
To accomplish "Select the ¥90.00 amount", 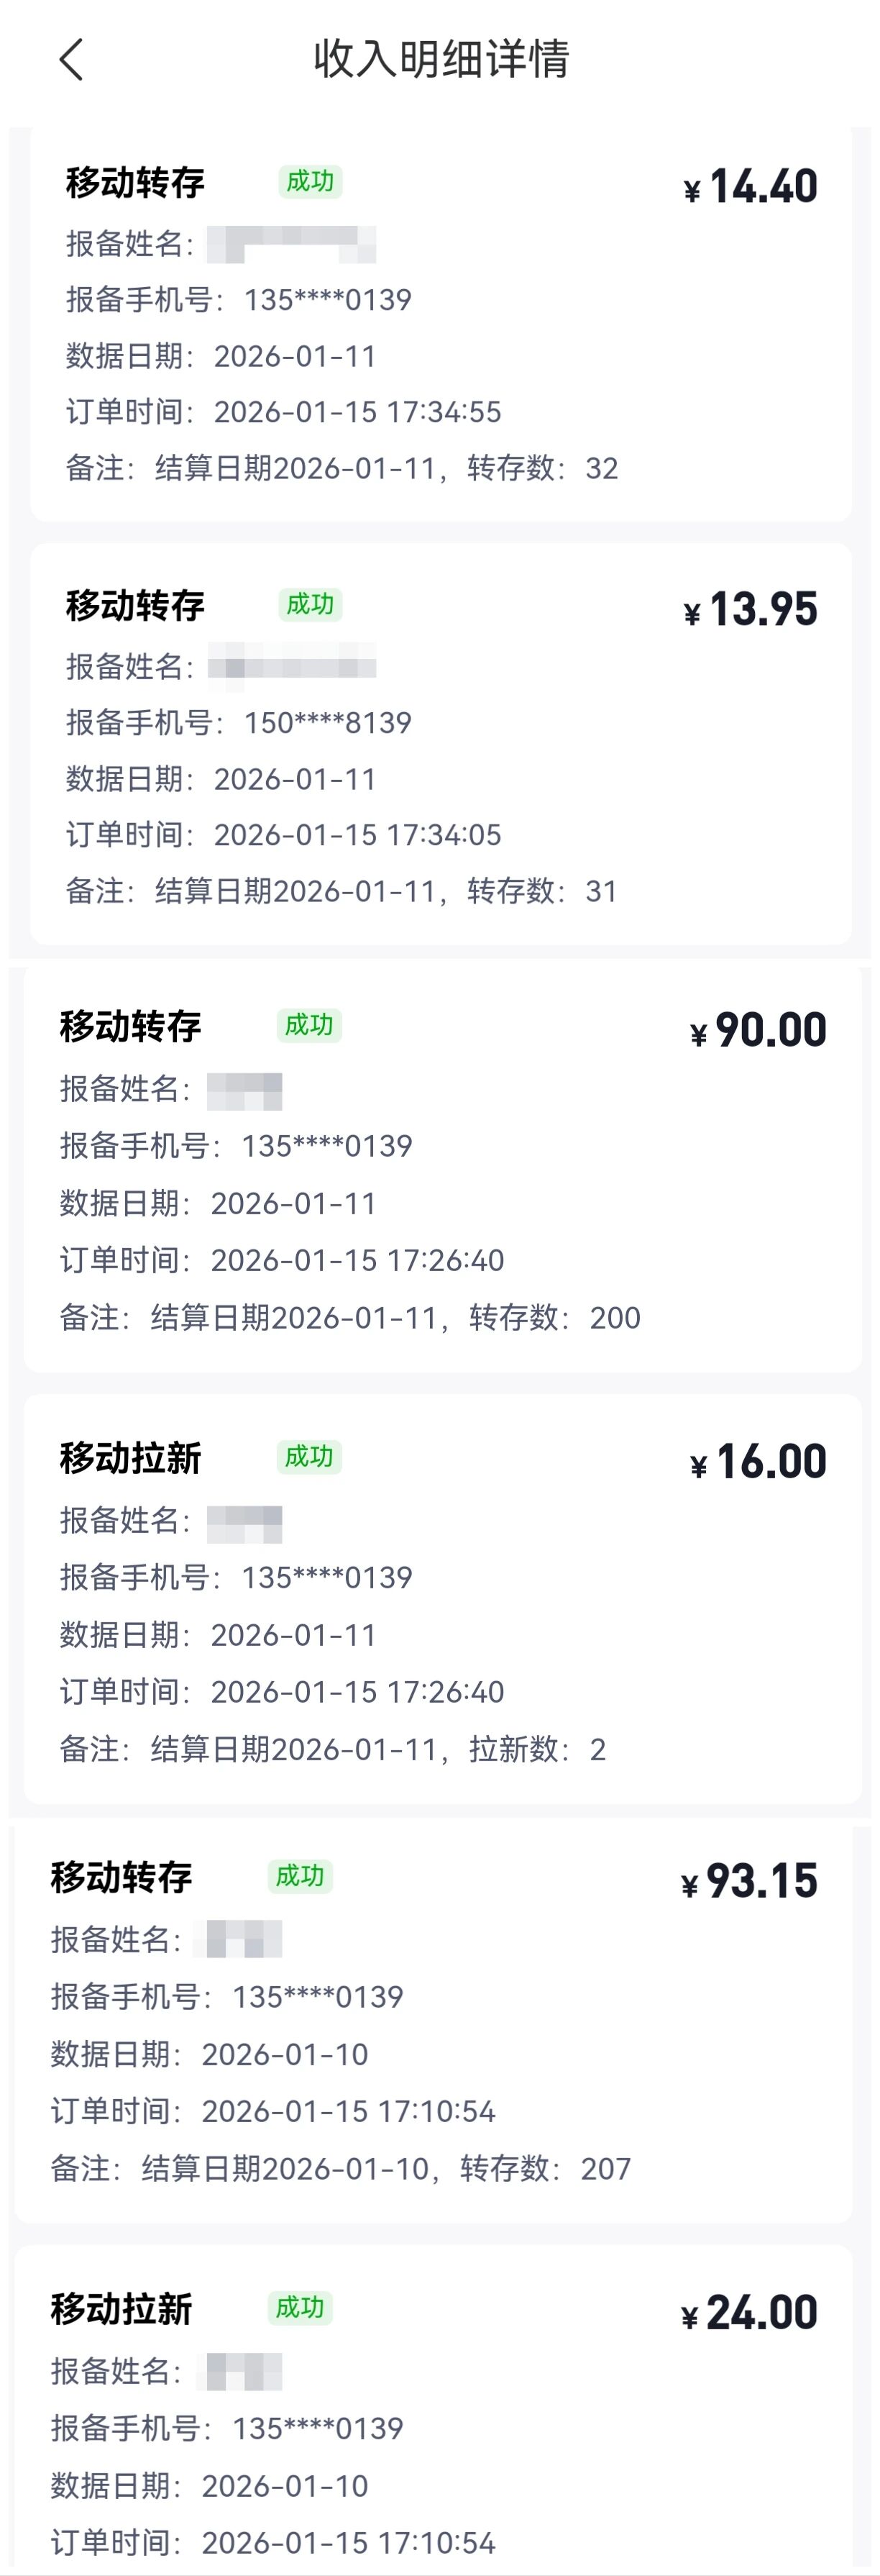I will 759,1031.
